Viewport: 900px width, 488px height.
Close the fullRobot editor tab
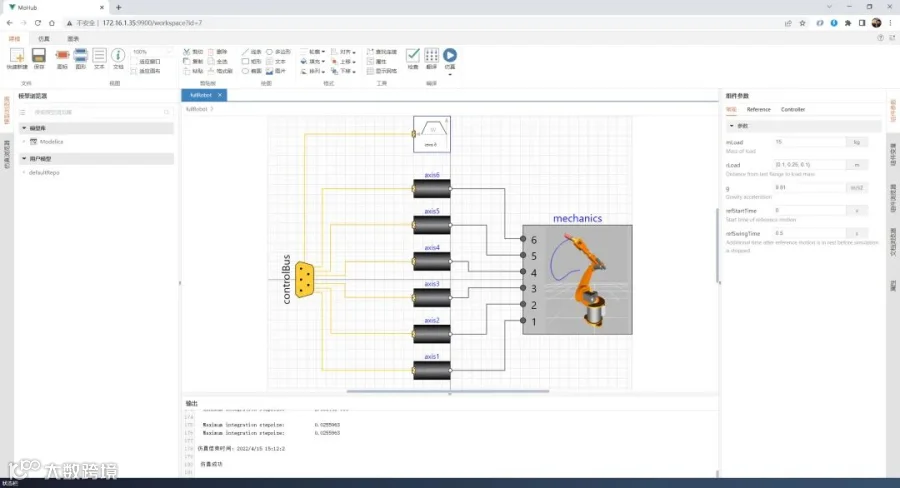point(220,95)
